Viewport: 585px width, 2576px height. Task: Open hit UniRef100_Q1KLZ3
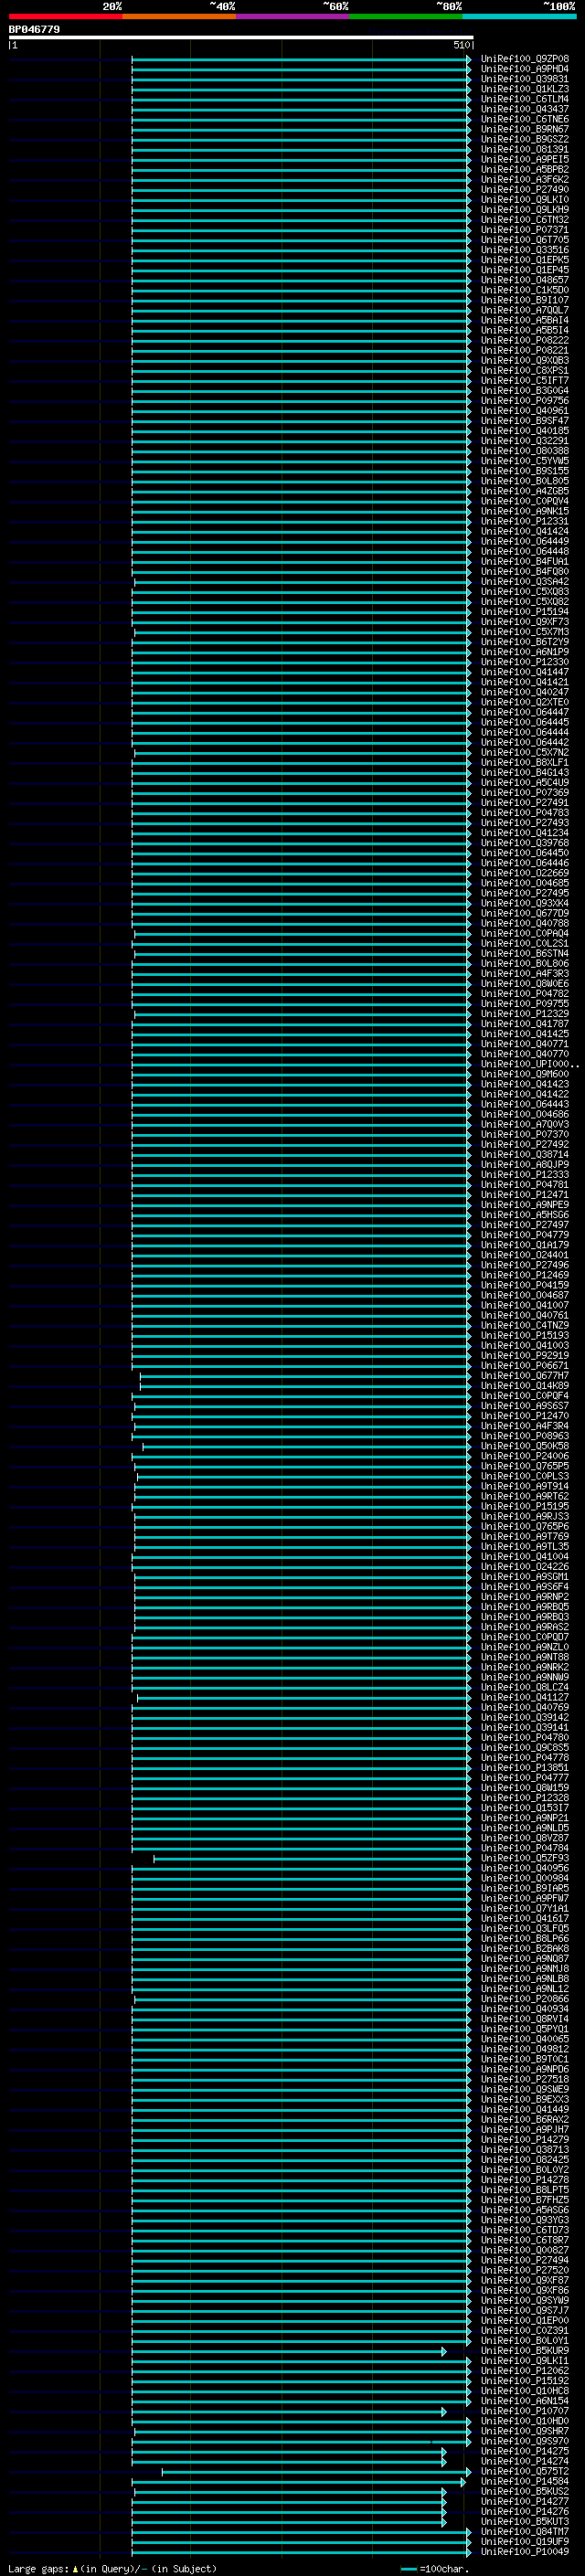[524, 89]
